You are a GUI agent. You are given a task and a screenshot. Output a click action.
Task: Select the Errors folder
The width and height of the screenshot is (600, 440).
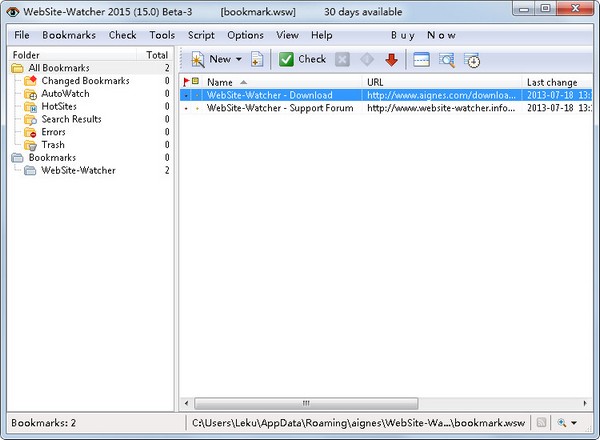53,132
